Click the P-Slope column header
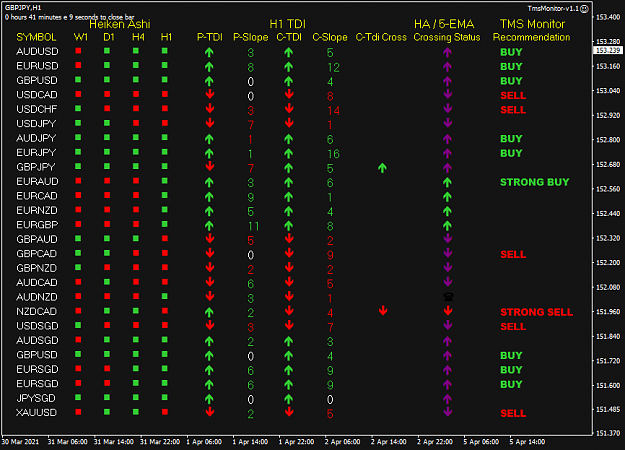 tap(251, 37)
